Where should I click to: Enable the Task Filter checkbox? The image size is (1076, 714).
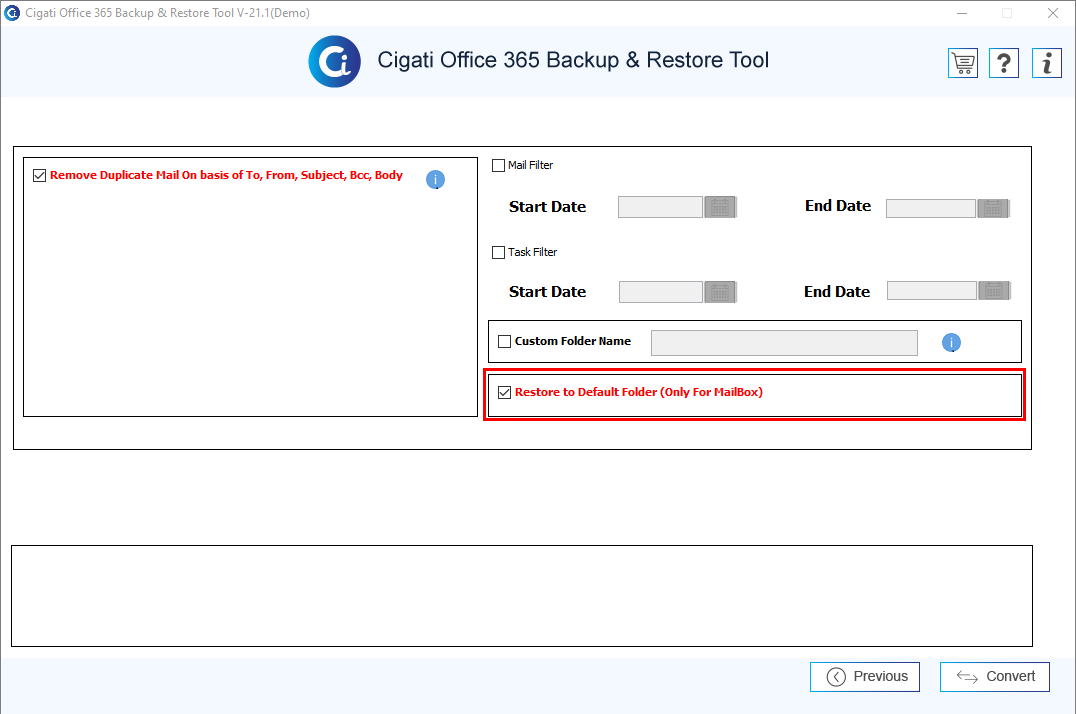499,253
